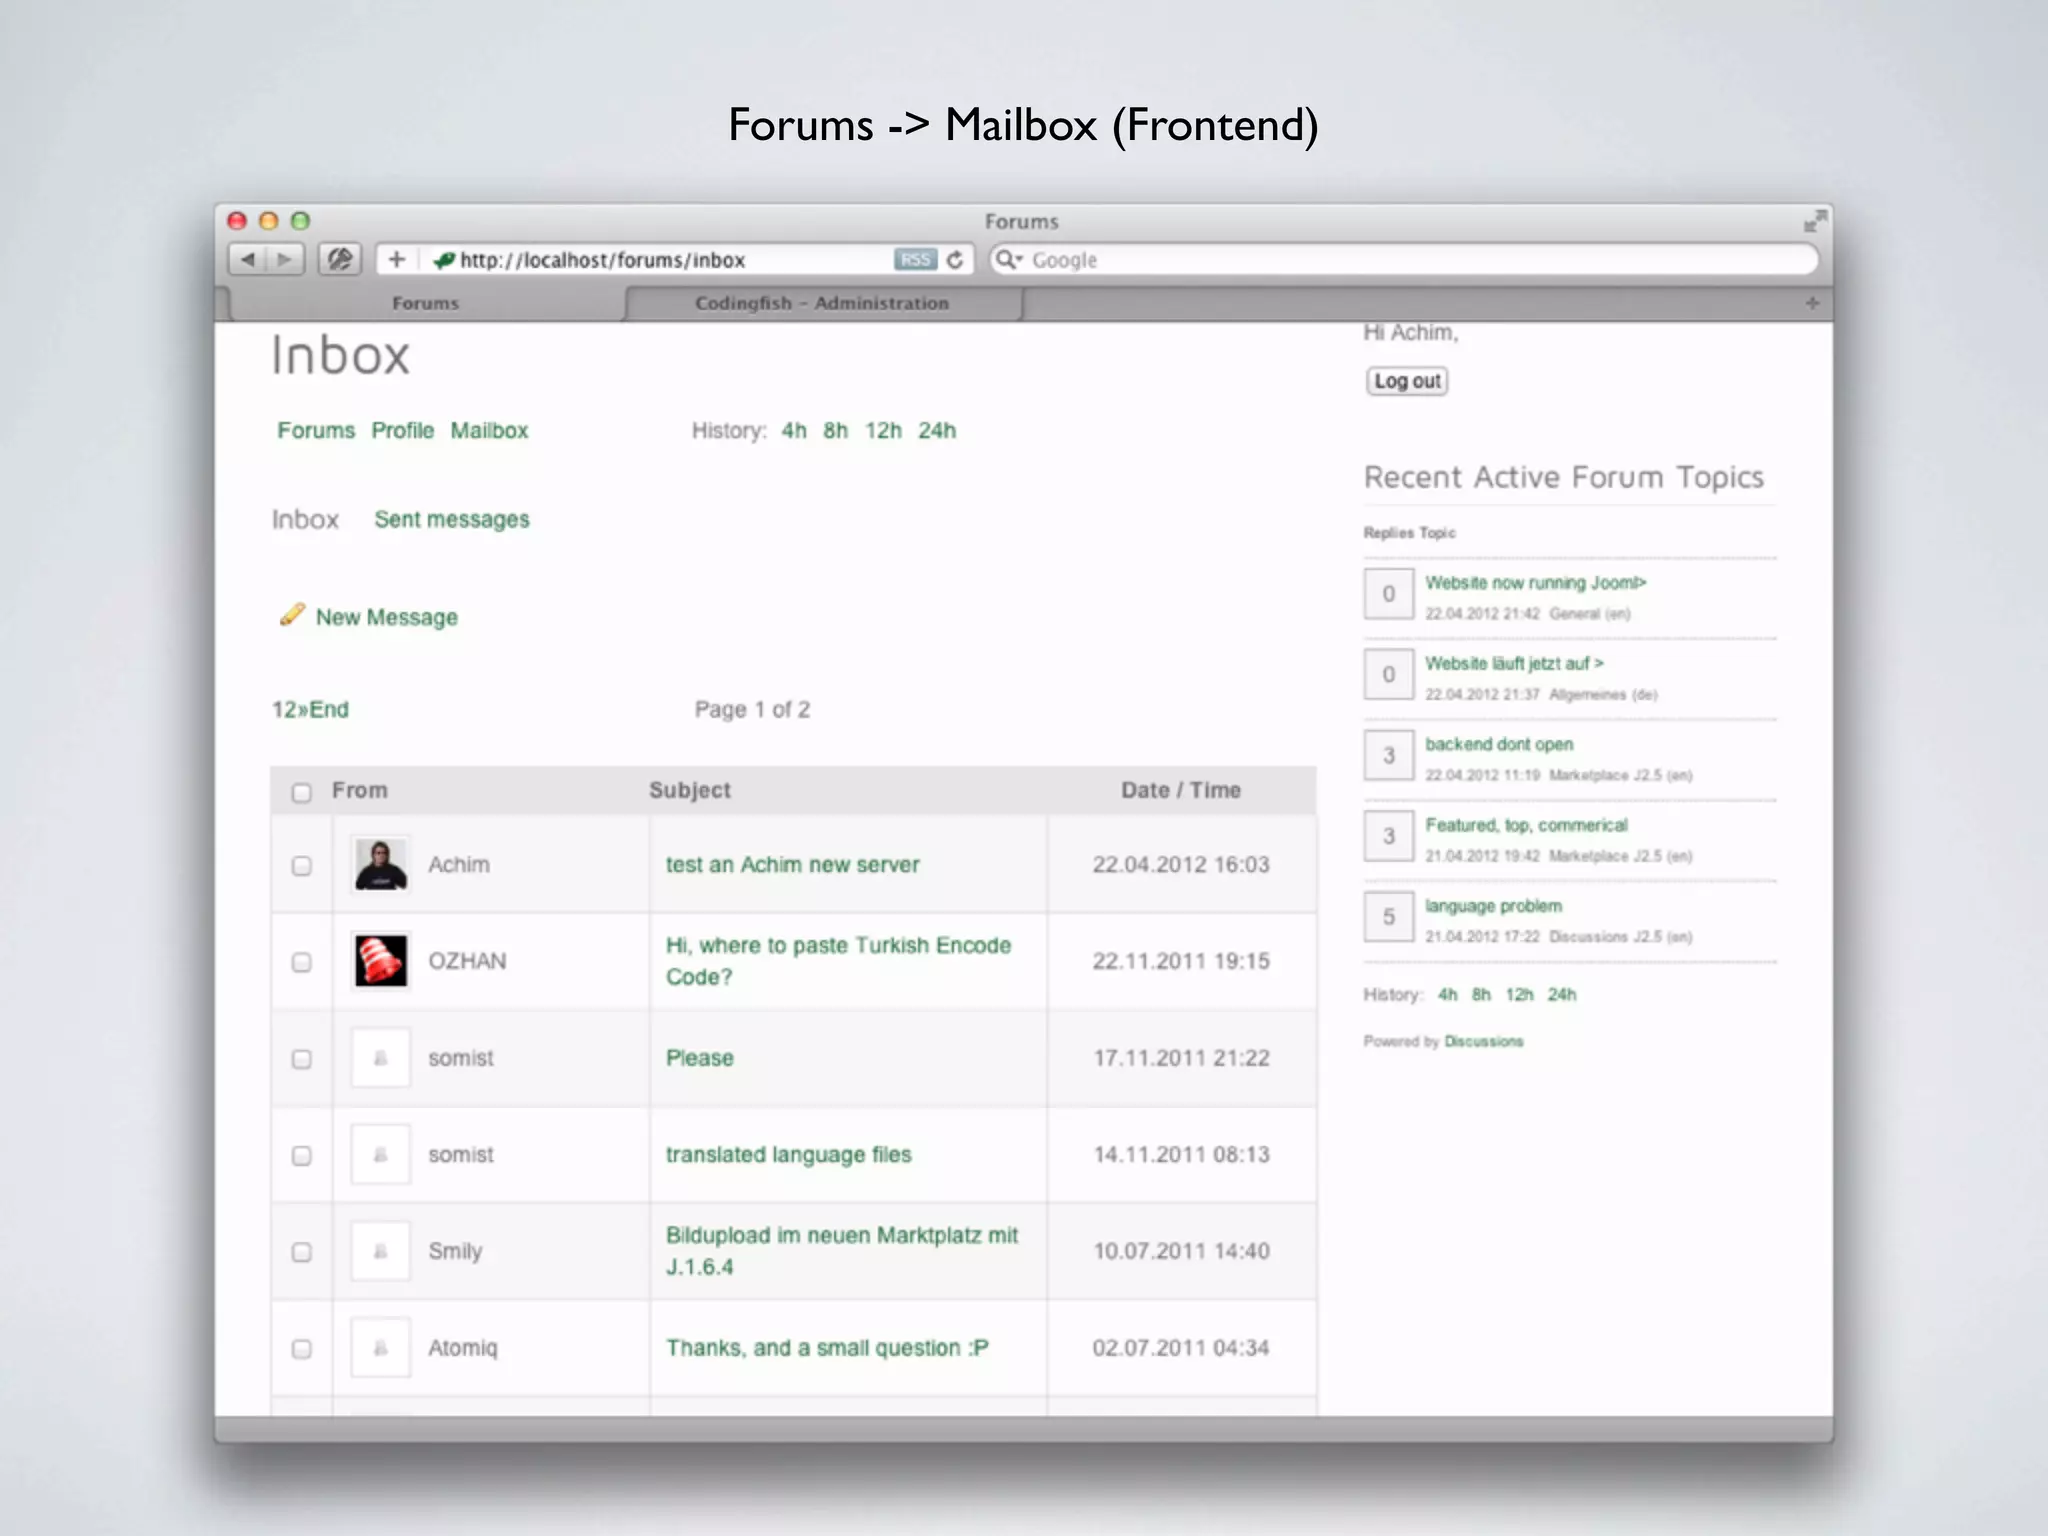
Task: Check the 'Please' message checkbox
Action: [301, 1059]
